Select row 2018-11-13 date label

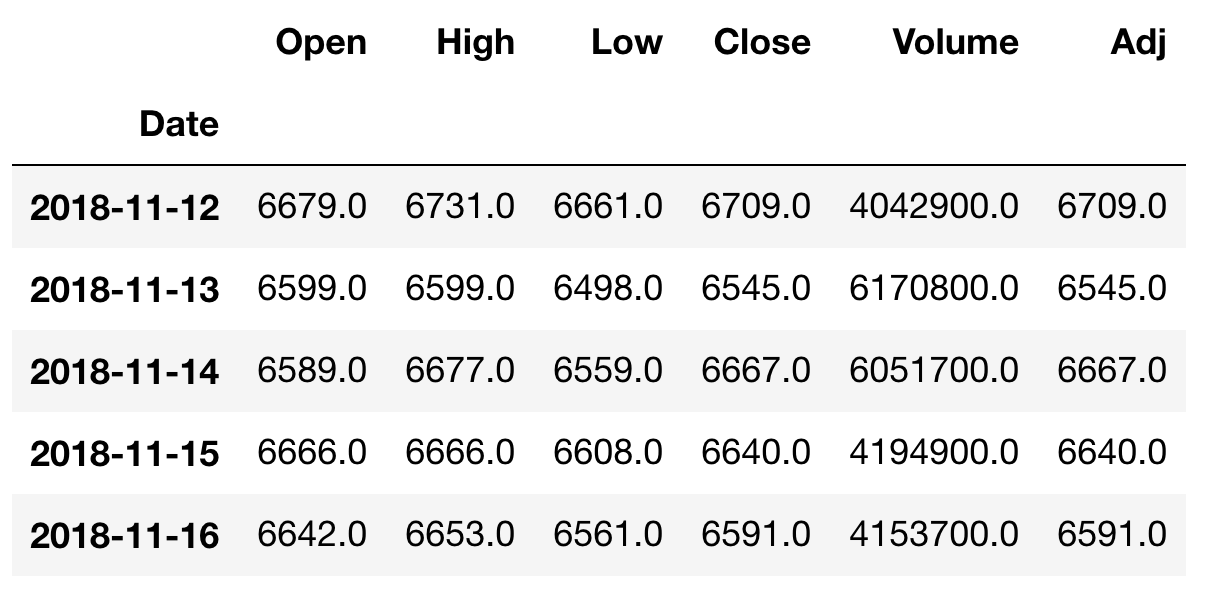pos(125,289)
